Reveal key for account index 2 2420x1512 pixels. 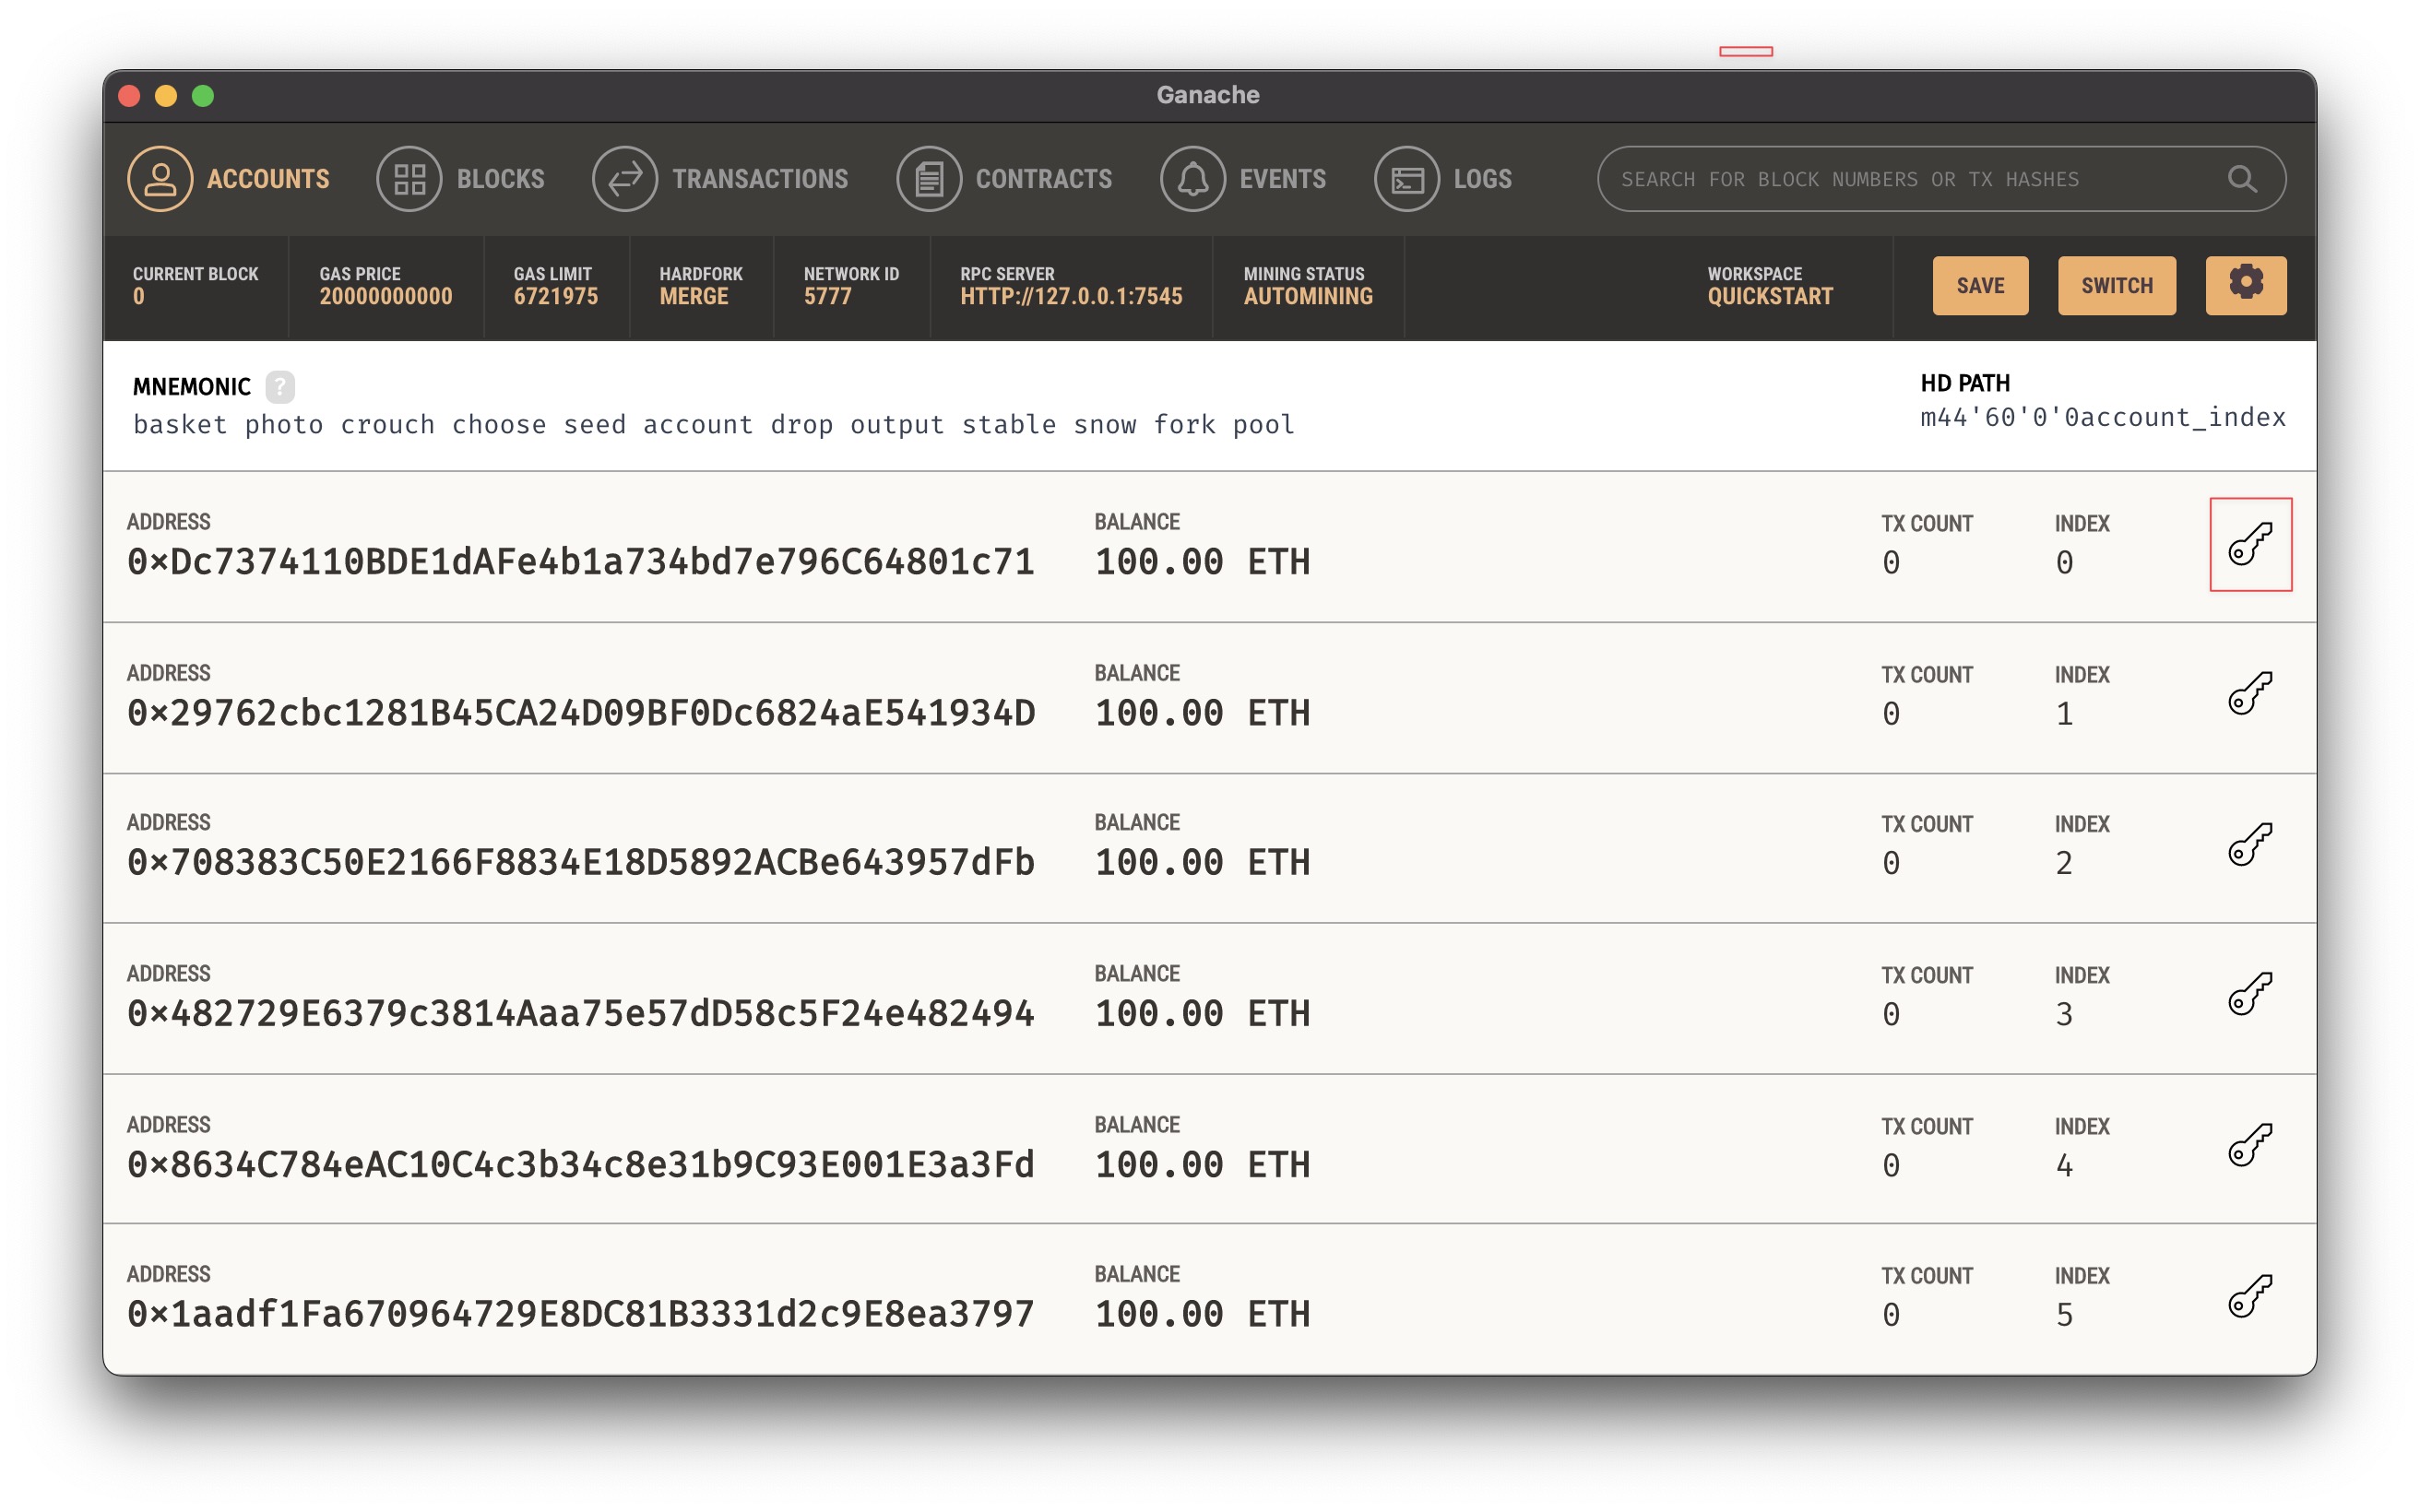(2250, 844)
